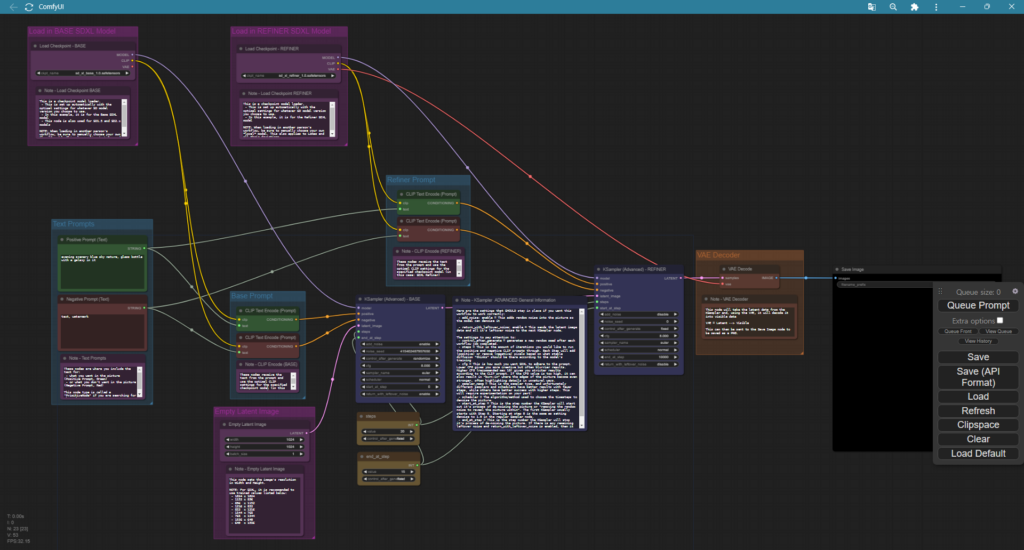This screenshot has width=1024, height=550.
Task: Click Queue Prompt button
Action: click(978, 306)
